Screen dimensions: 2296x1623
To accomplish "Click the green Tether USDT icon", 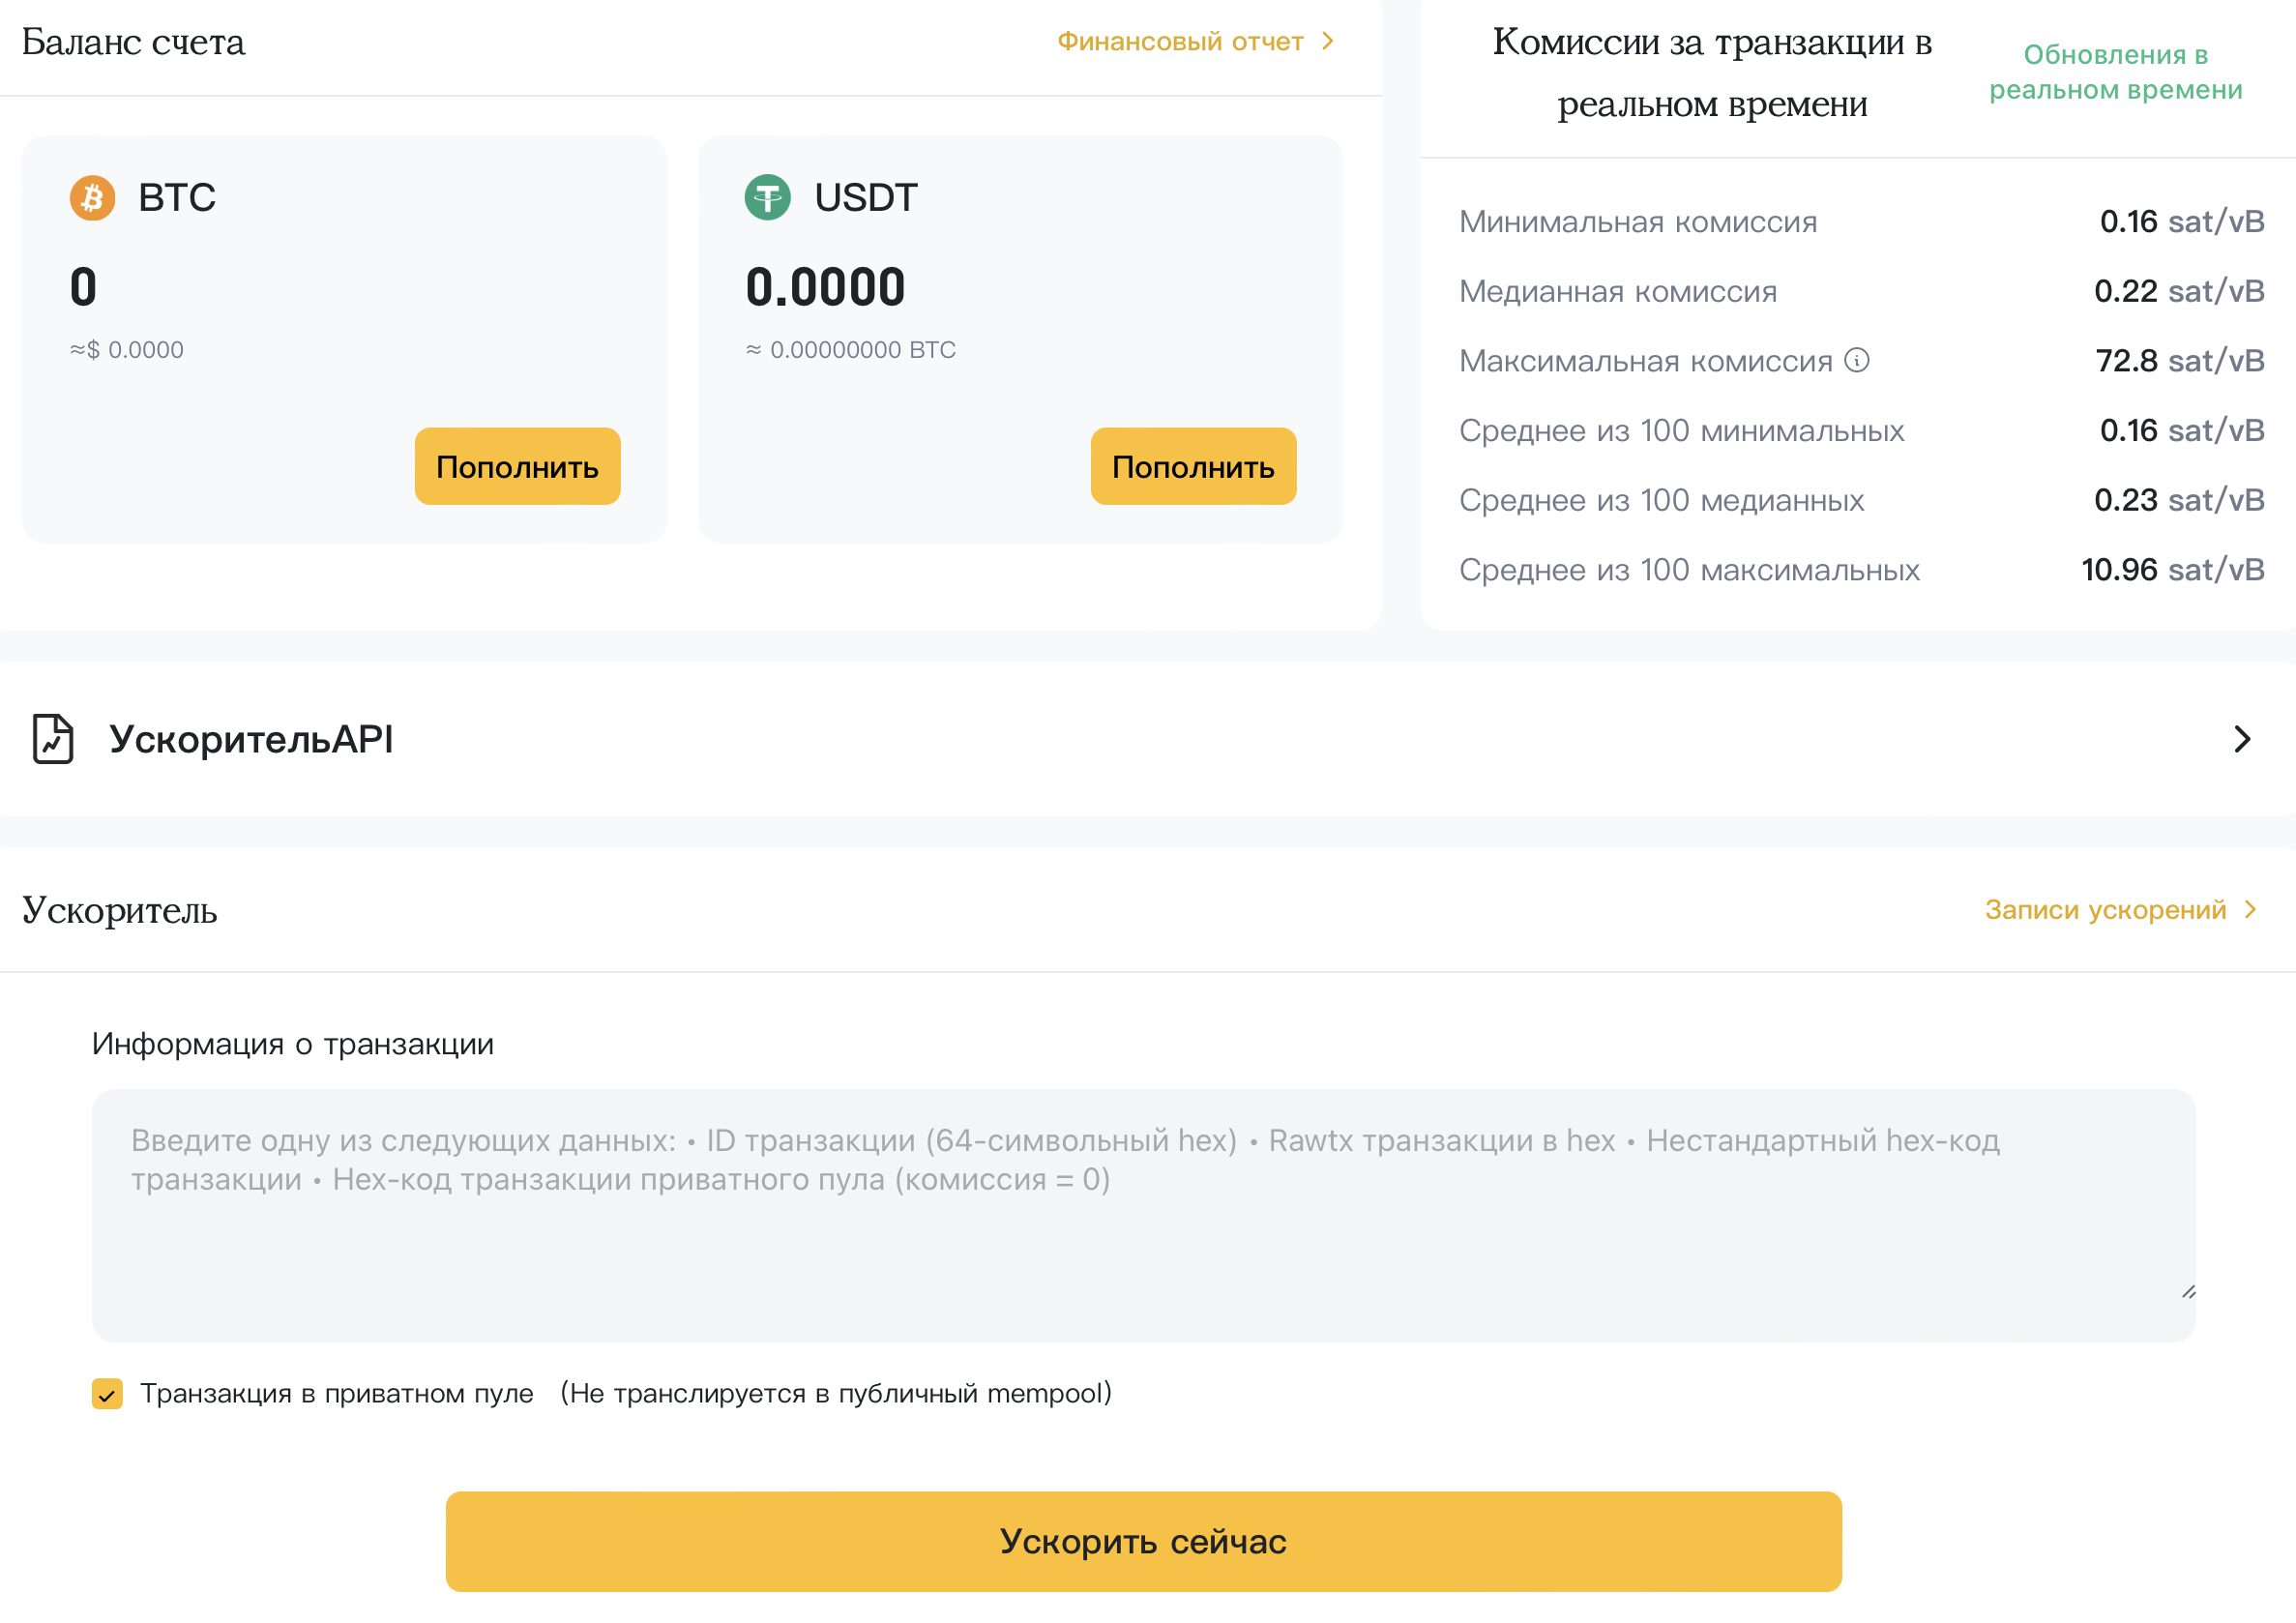I will pyautogui.click(x=767, y=197).
